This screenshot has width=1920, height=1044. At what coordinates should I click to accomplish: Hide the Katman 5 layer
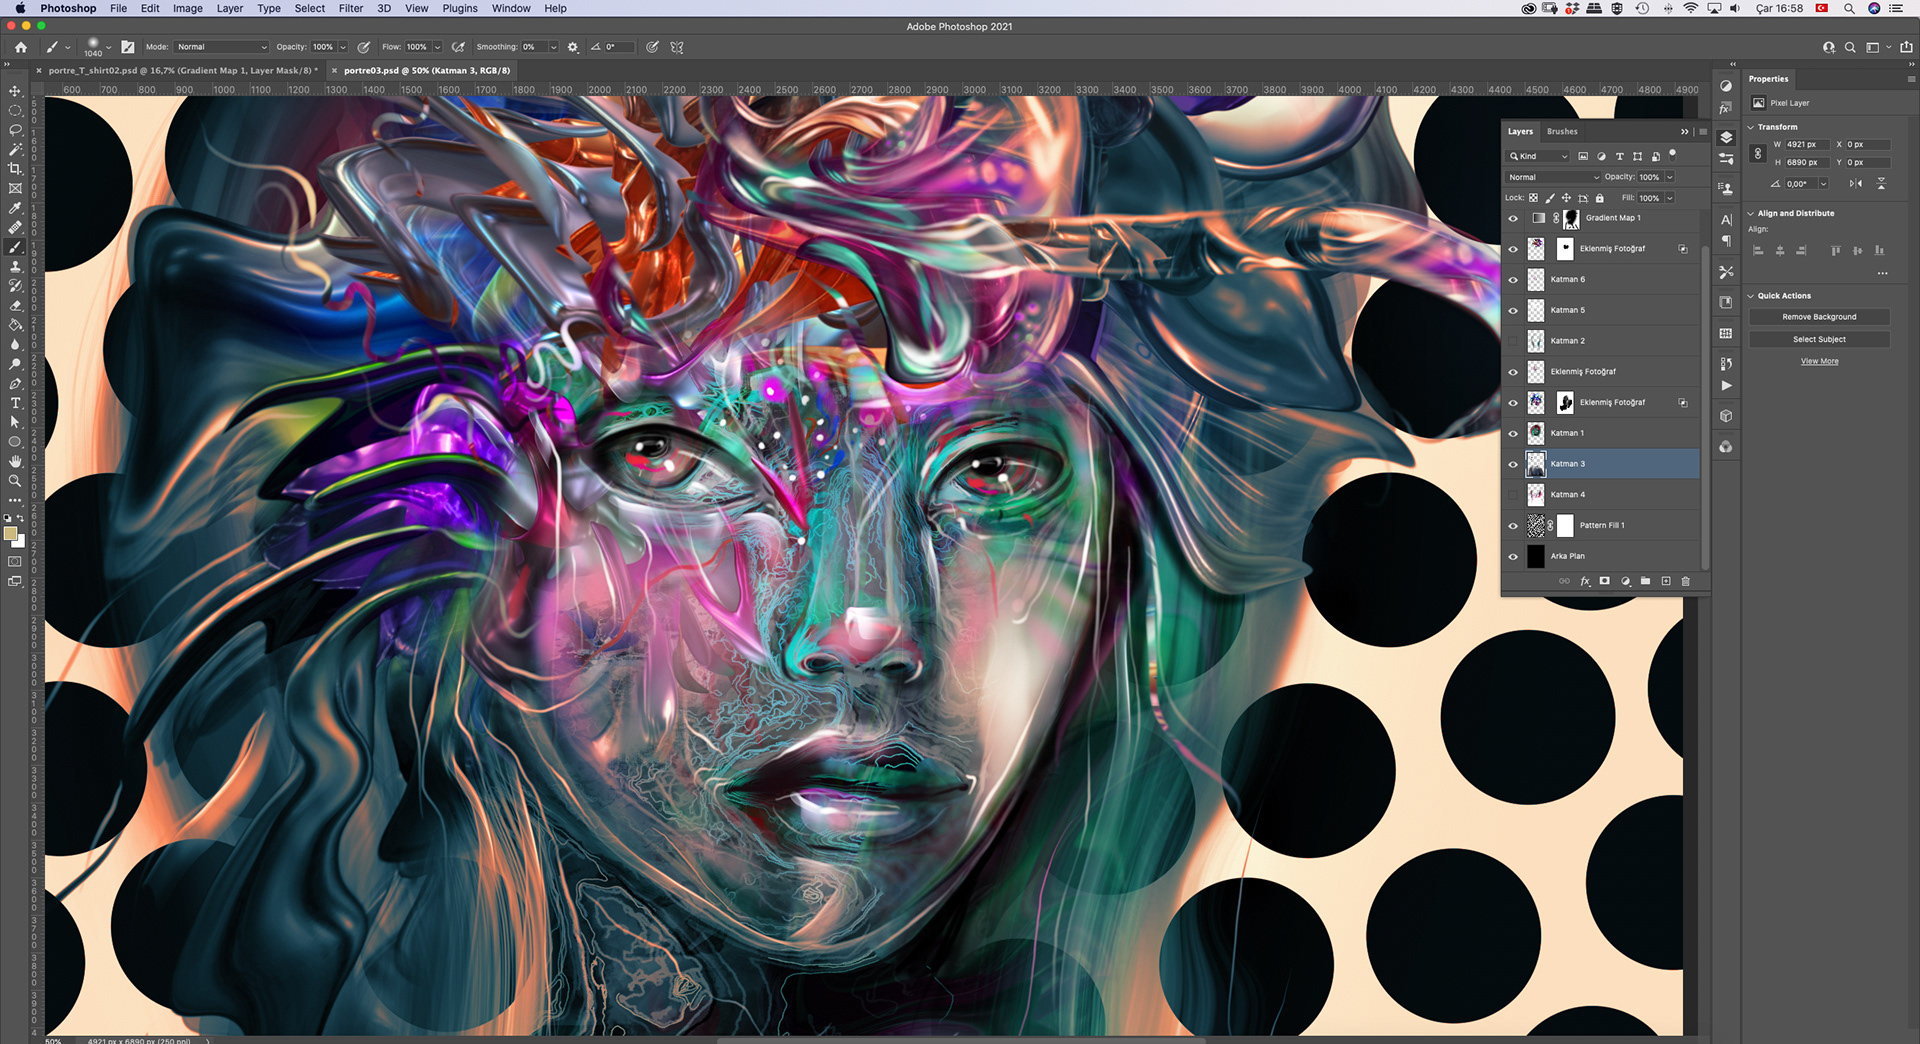point(1513,311)
